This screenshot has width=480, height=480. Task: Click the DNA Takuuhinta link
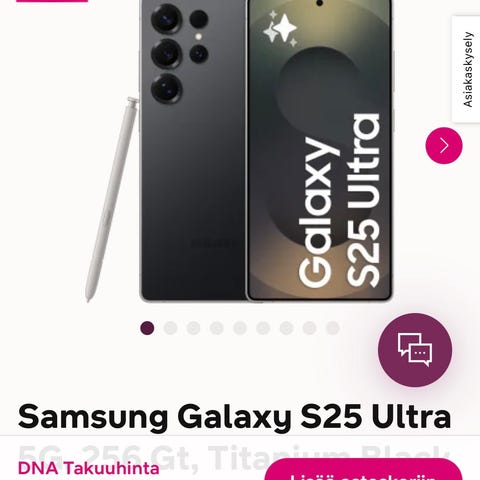(89, 468)
